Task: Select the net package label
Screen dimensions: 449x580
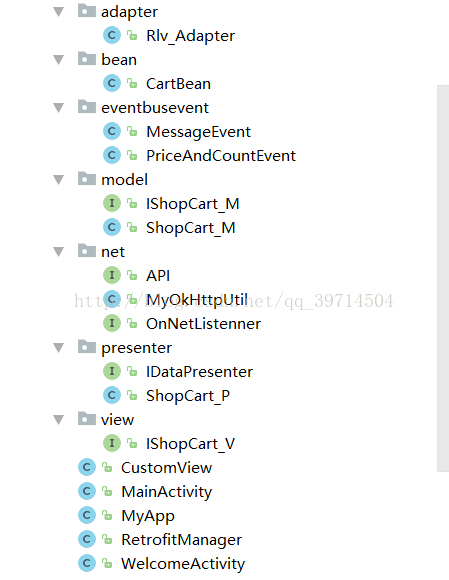Action: [113, 252]
